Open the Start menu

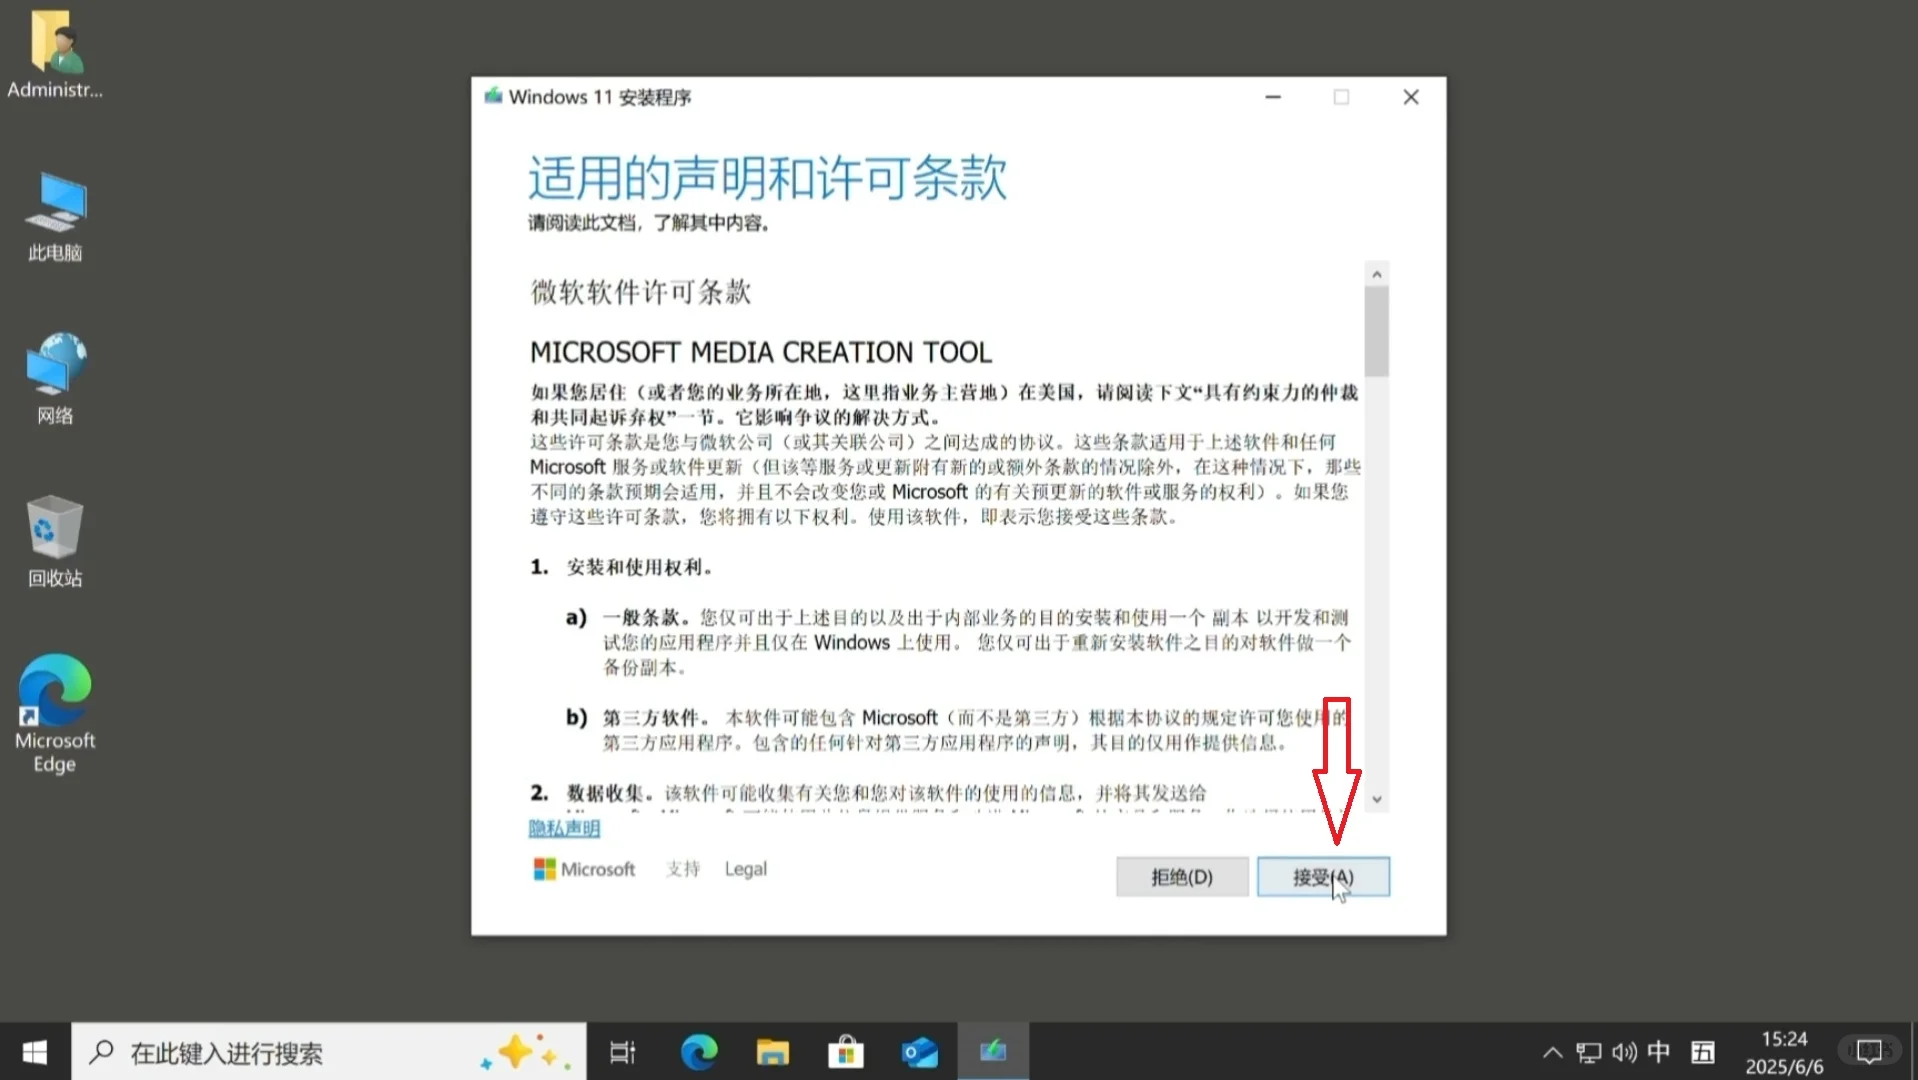32,1051
